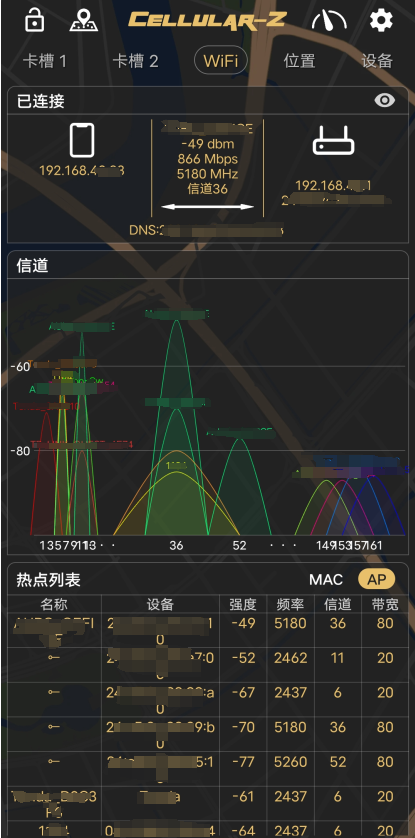Open the map location pin icon
415x838 pixels.
coord(84,20)
